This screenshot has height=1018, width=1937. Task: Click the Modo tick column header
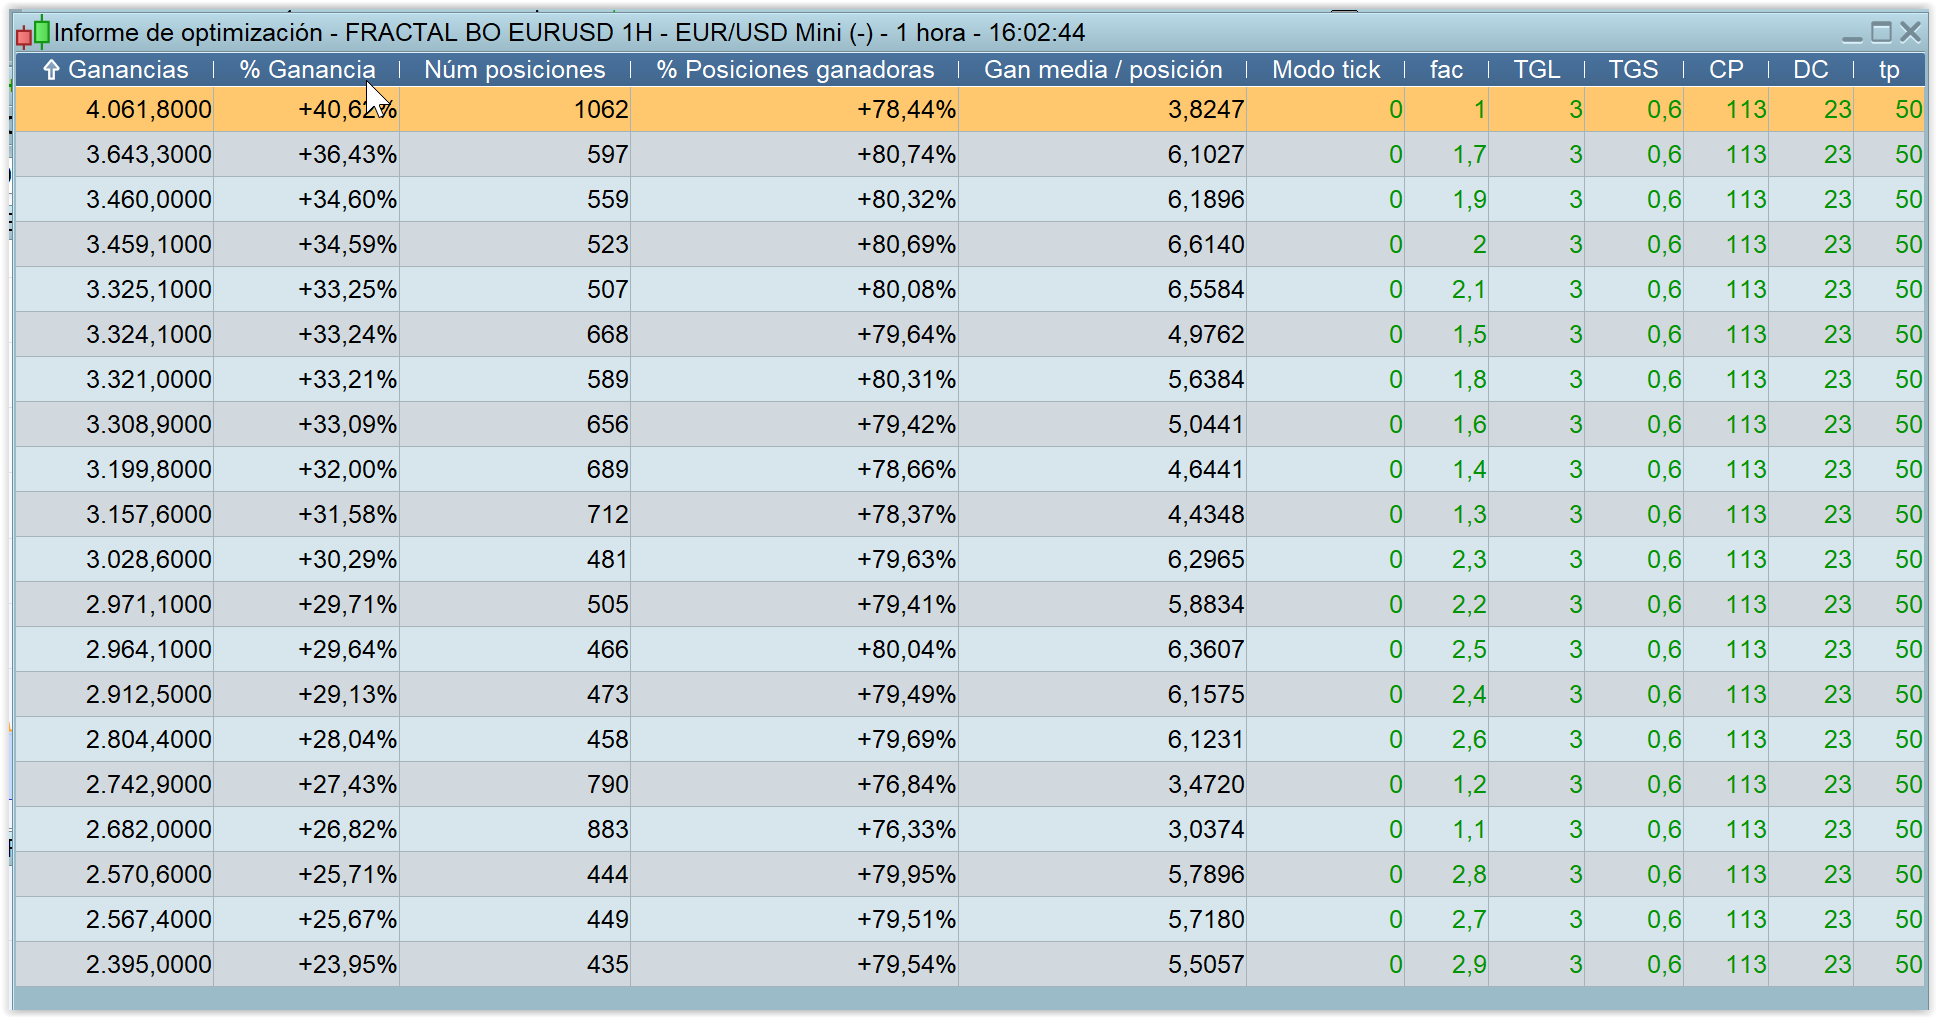tap(1326, 70)
